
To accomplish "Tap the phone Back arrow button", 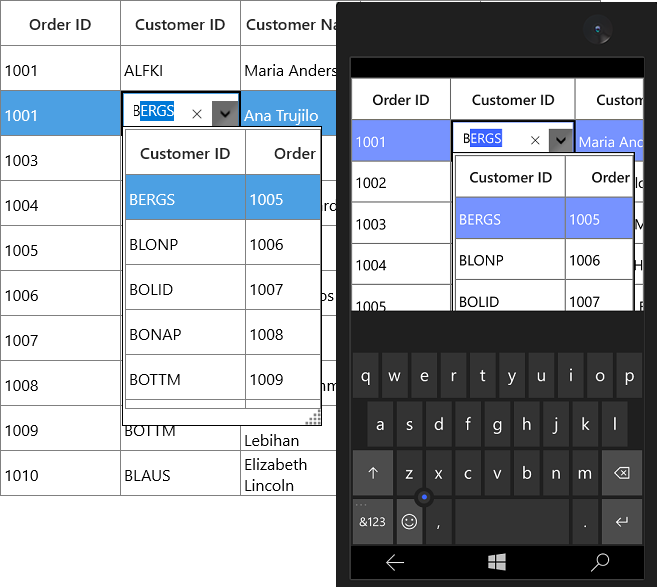I will (395, 562).
